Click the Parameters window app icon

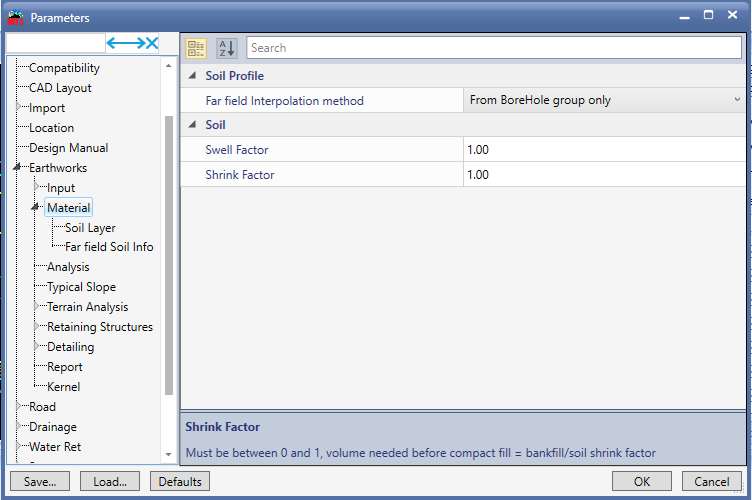click(x=15, y=17)
